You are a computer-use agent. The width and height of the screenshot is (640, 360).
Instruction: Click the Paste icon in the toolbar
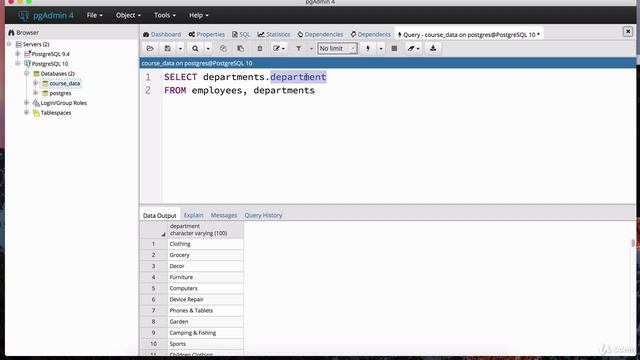(x=240, y=49)
